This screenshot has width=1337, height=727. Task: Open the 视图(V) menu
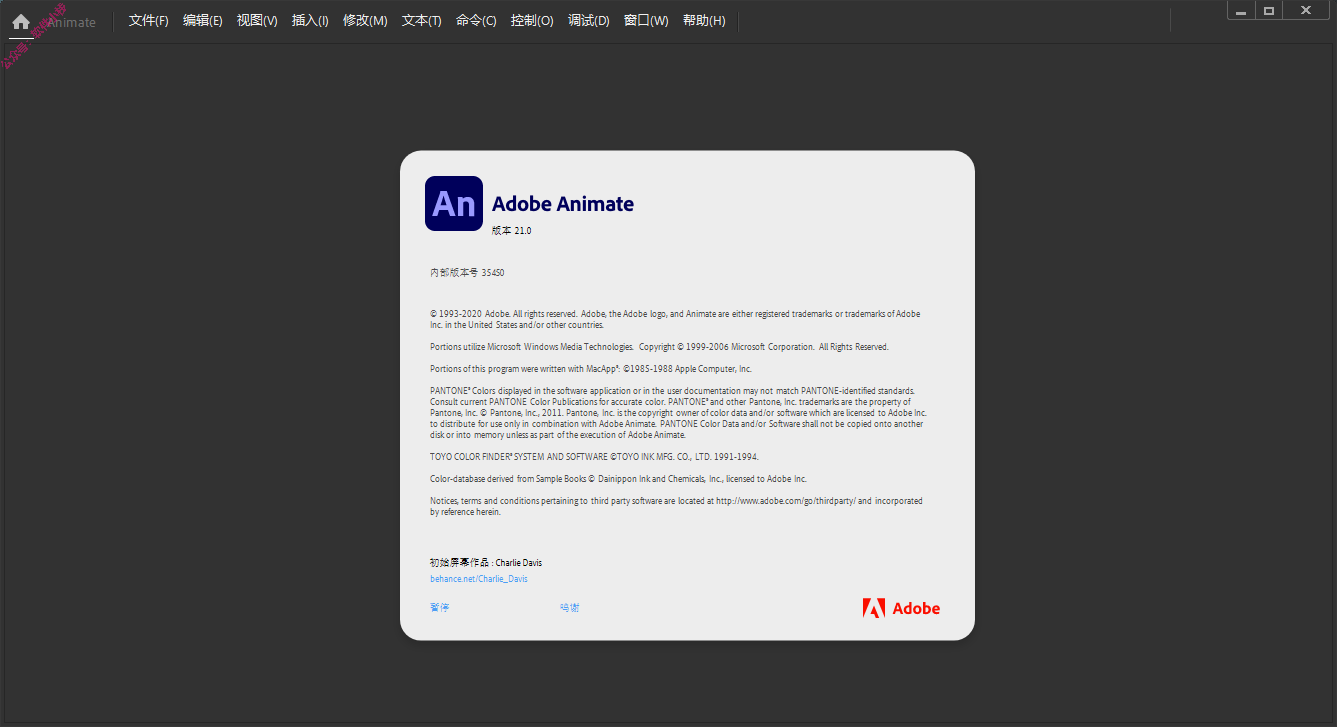coord(257,21)
